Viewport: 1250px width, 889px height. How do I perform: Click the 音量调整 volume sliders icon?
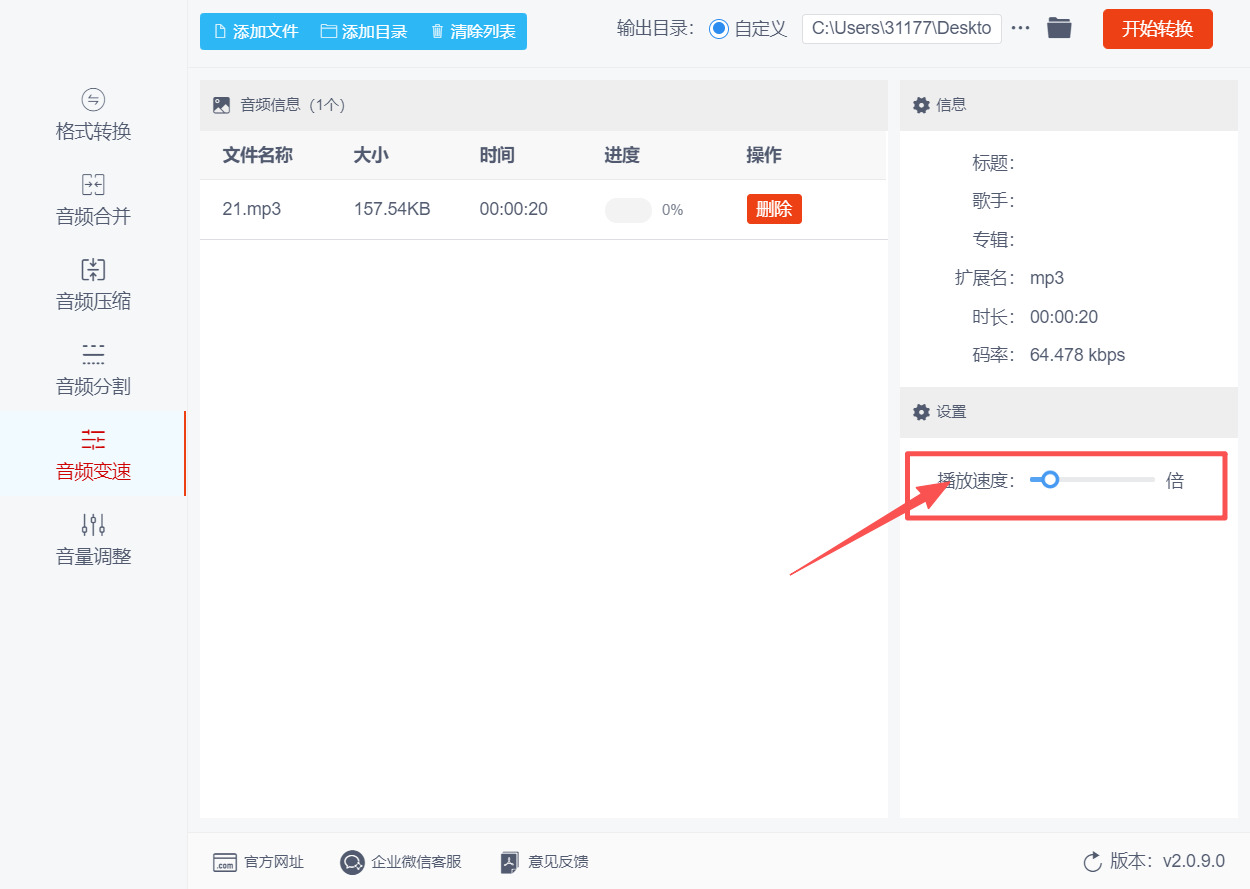(93, 524)
